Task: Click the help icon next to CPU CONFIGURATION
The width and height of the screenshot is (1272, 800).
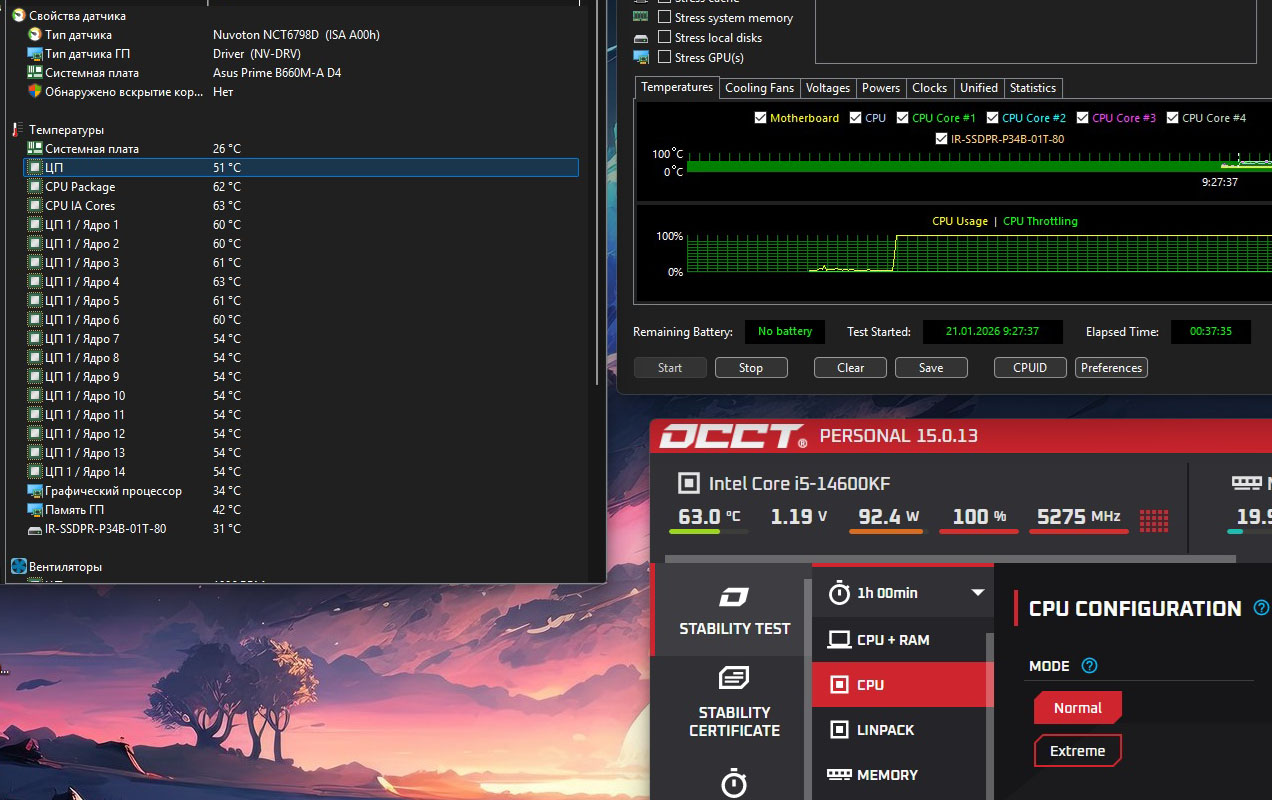Action: pos(1261,608)
